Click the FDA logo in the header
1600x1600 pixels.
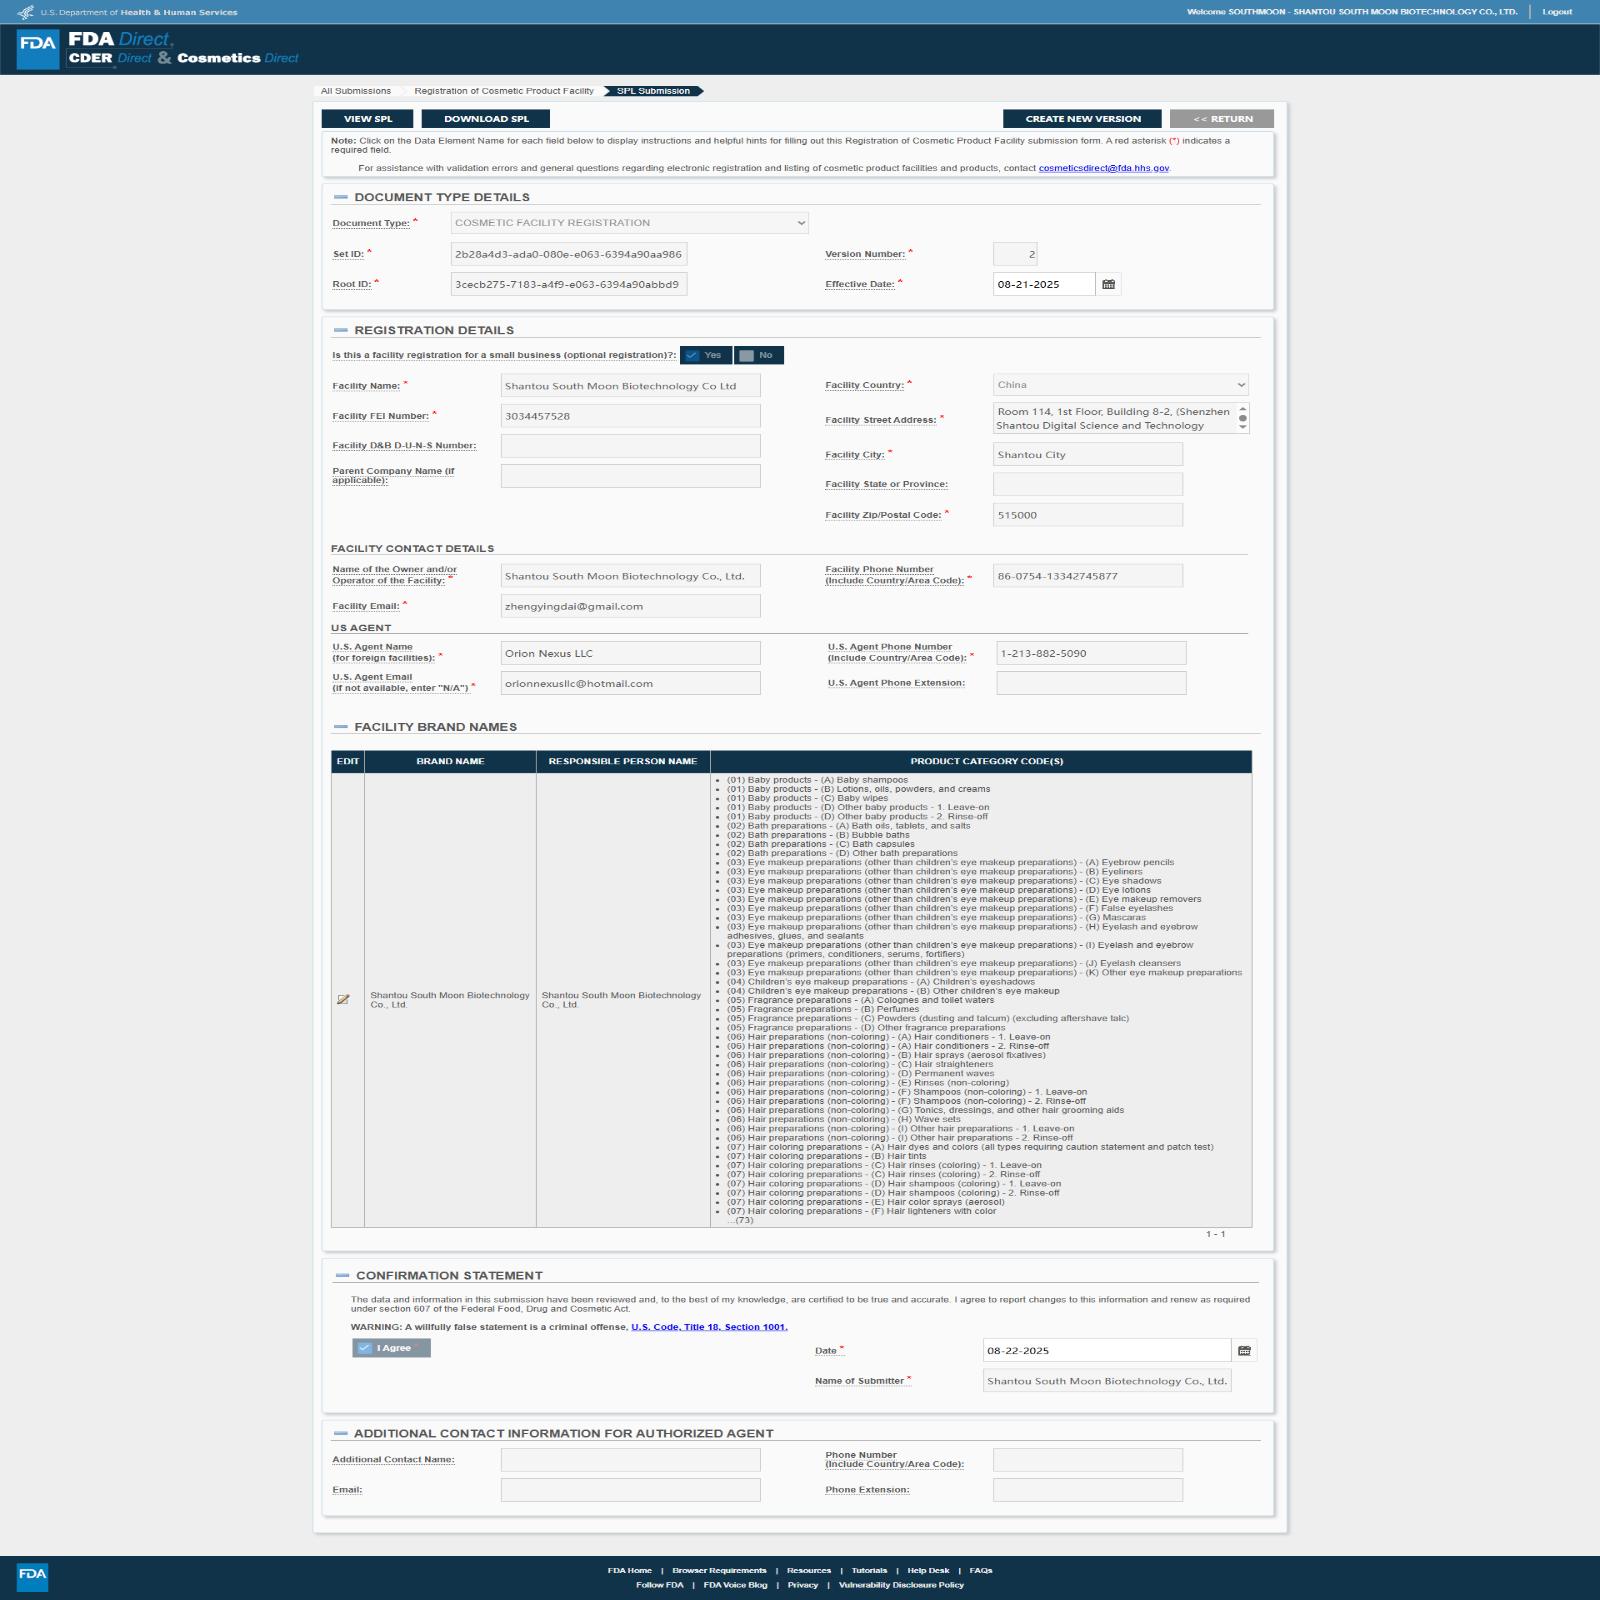[38, 48]
